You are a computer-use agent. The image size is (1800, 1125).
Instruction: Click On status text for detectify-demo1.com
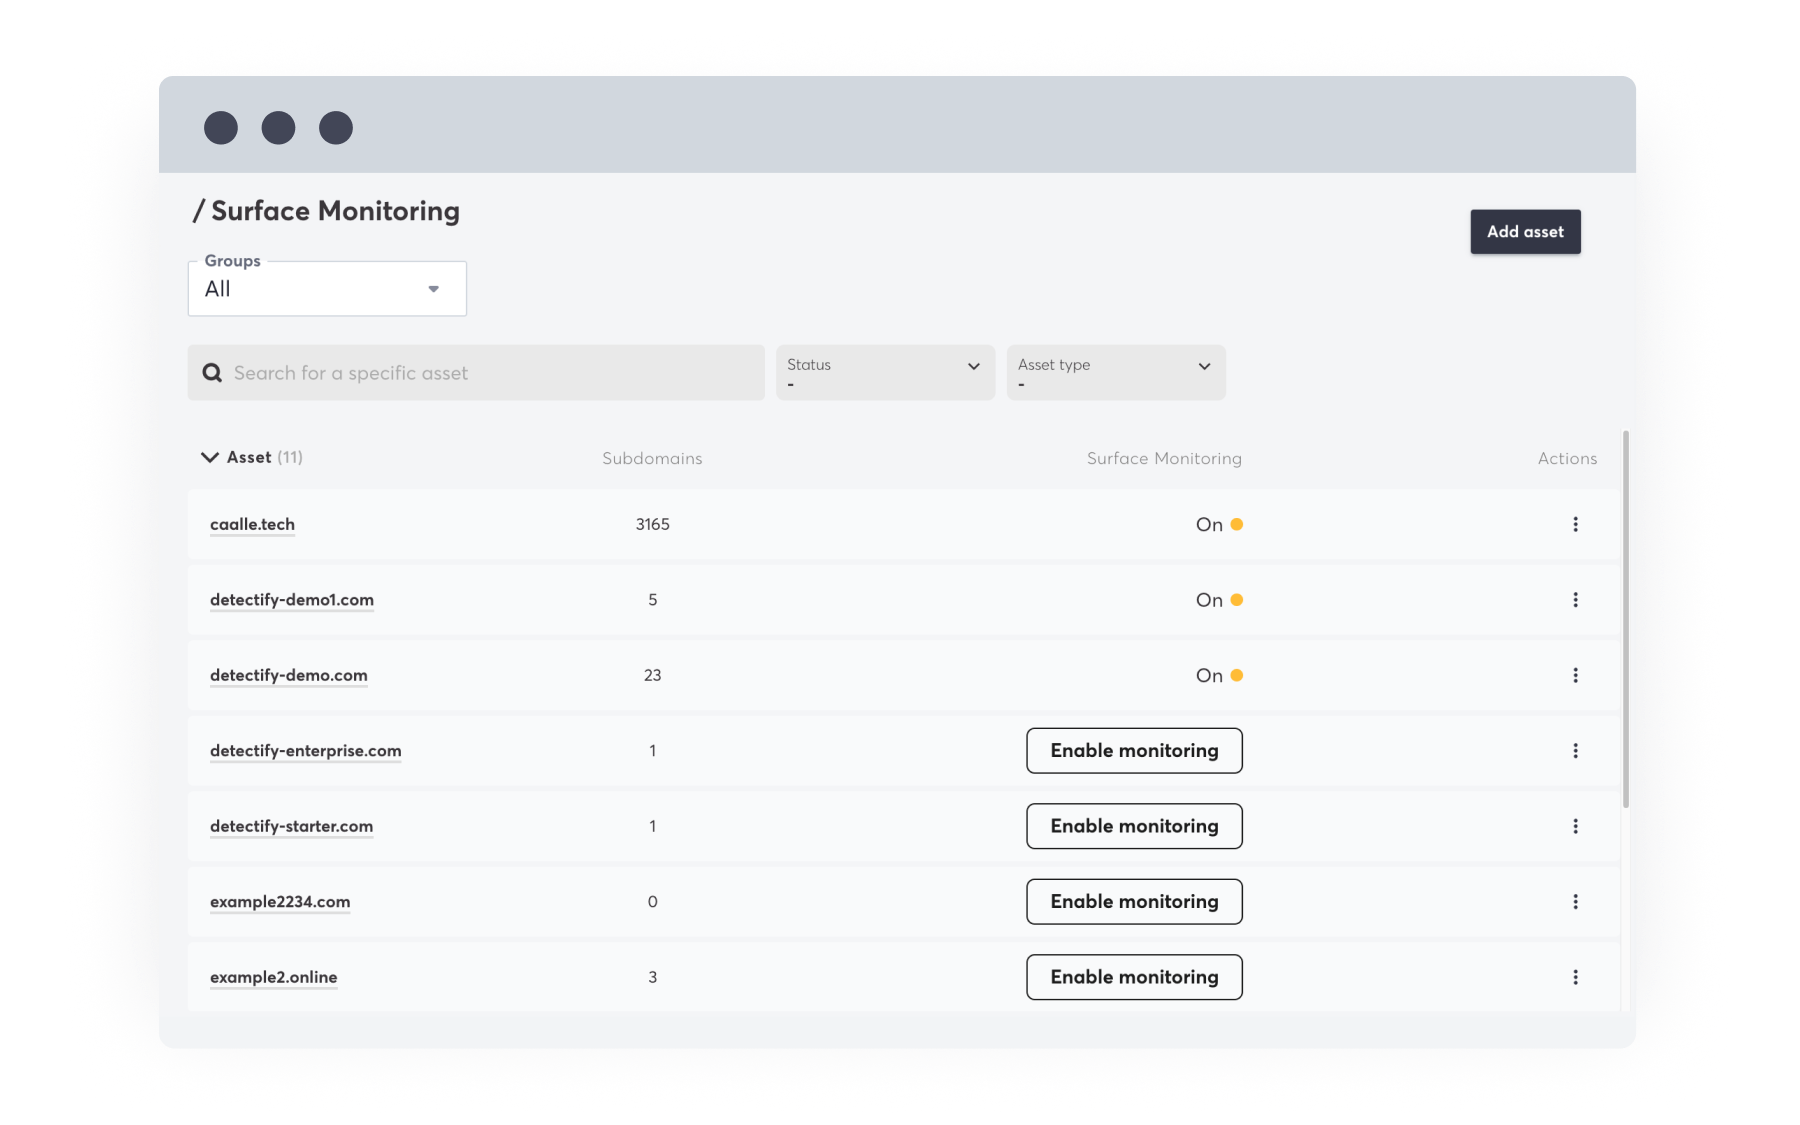tap(1209, 600)
